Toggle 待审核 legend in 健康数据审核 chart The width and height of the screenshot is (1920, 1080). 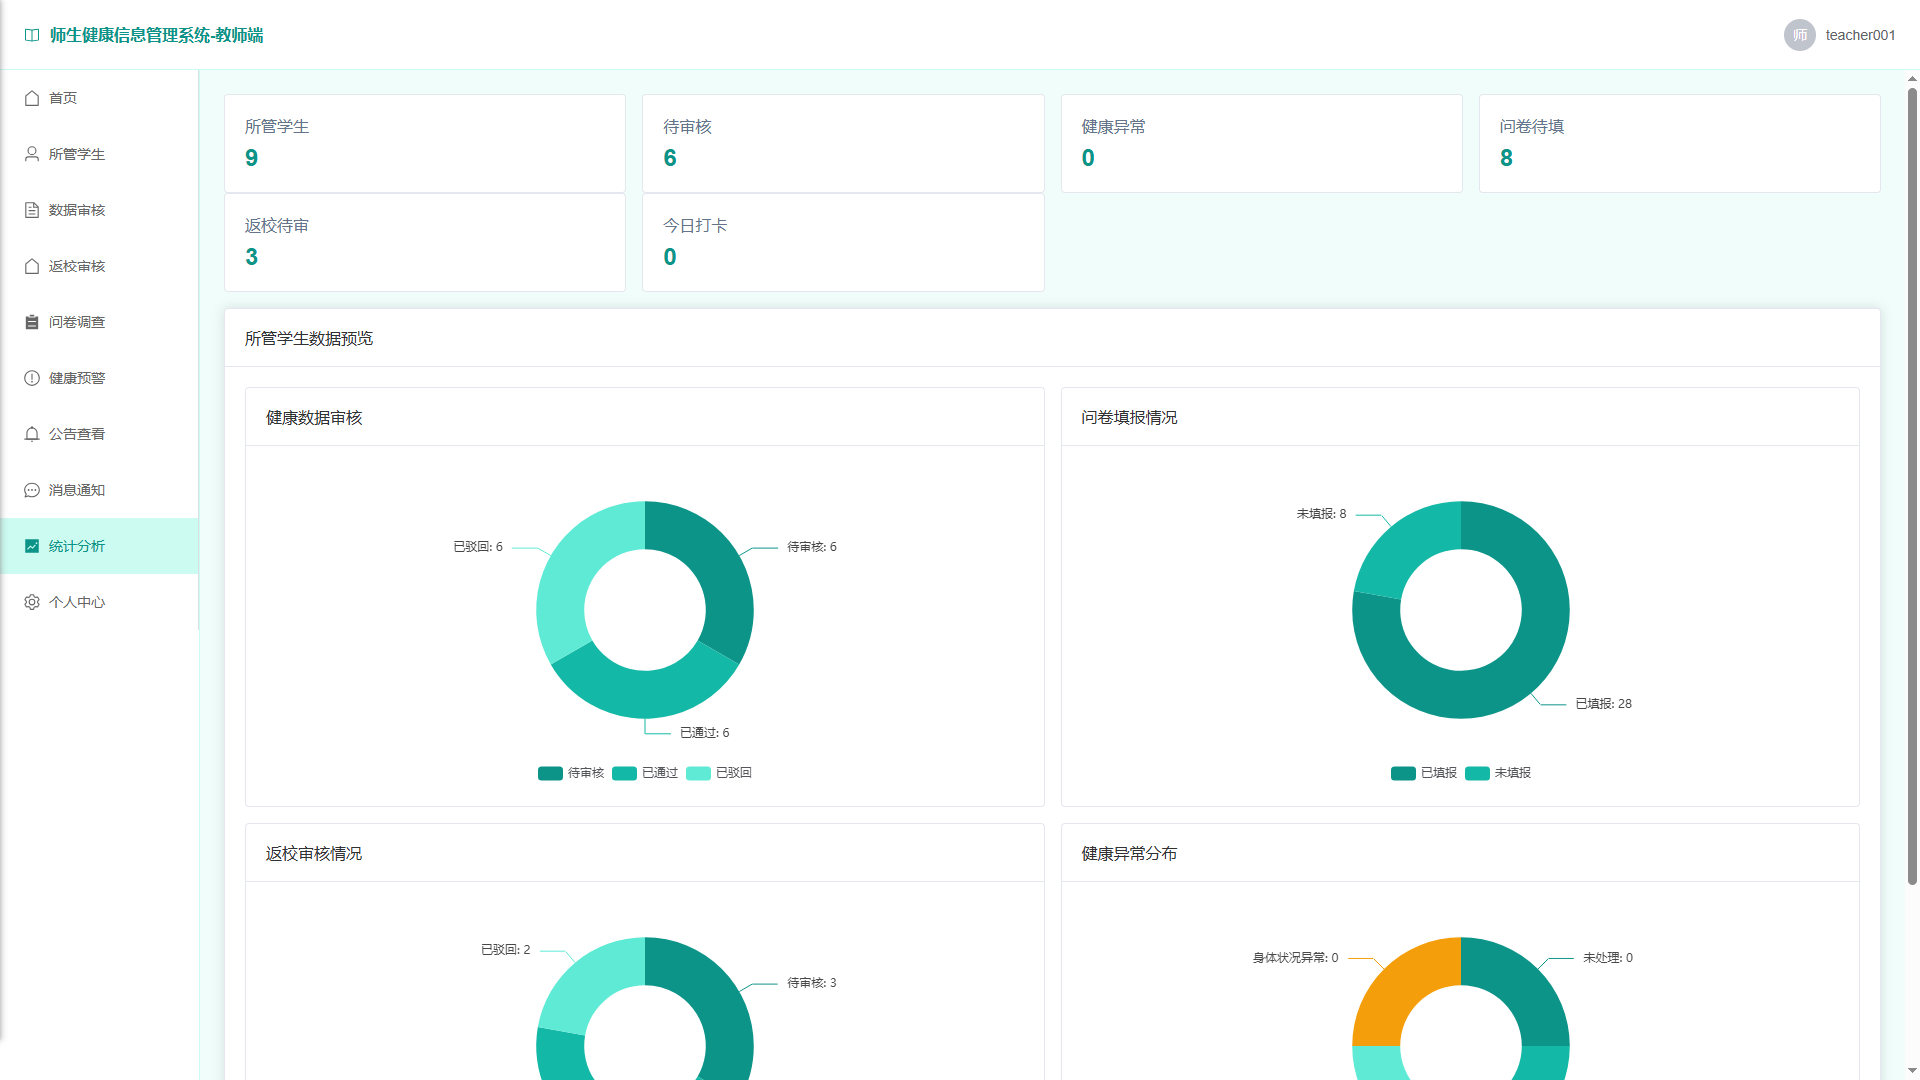(571, 773)
